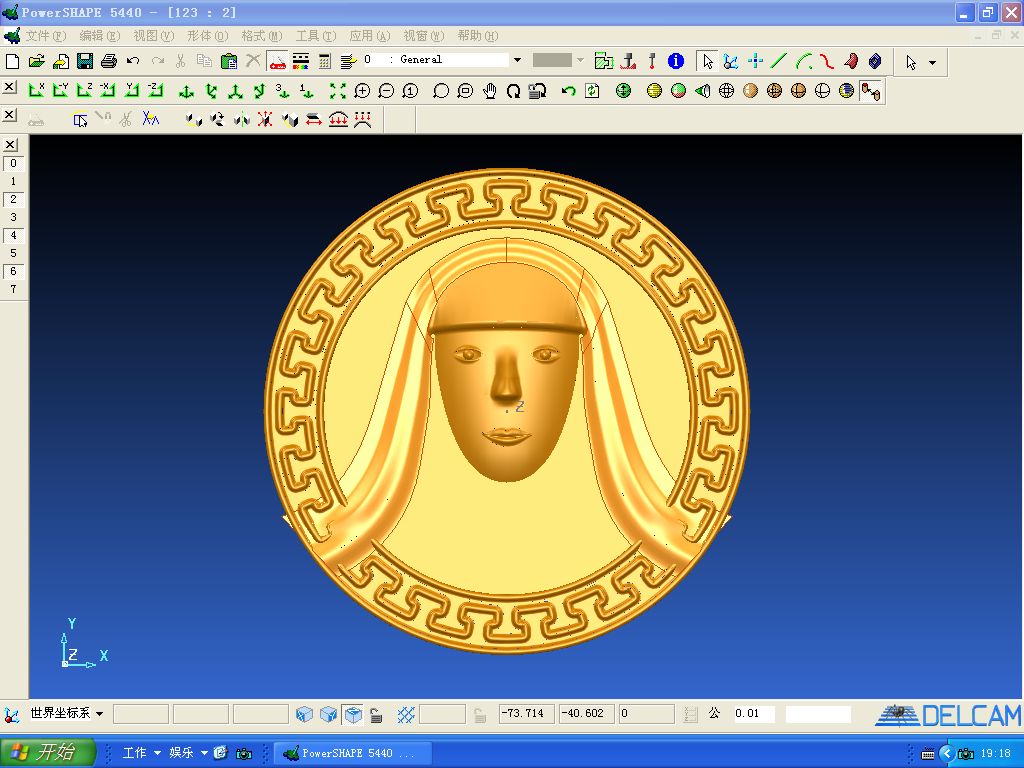The image size is (1024, 768).
Task: Select the red curve creation tool
Action: pyautogui.click(x=827, y=61)
